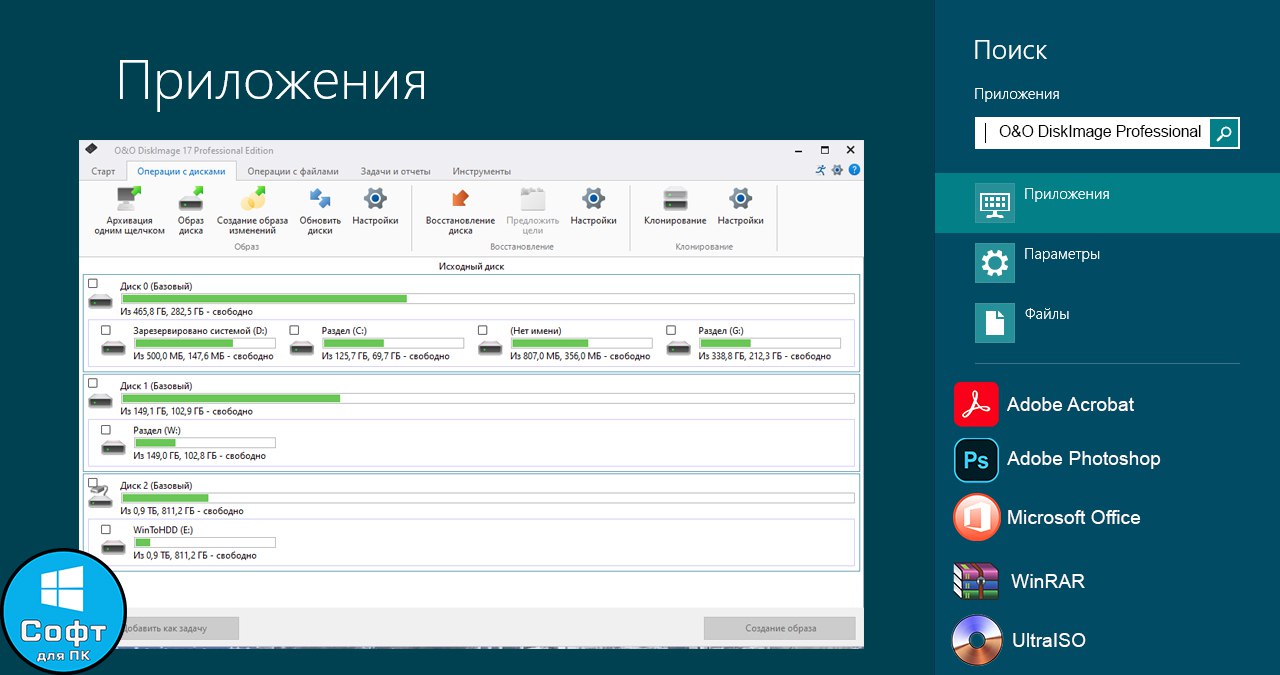Screen dimensions: 1280x675
Task: Click Диск 2 usage progress bar
Action: pyautogui.click(x=487, y=497)
